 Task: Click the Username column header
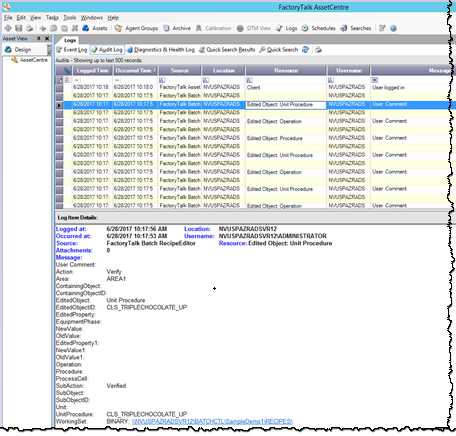(349, 71)
